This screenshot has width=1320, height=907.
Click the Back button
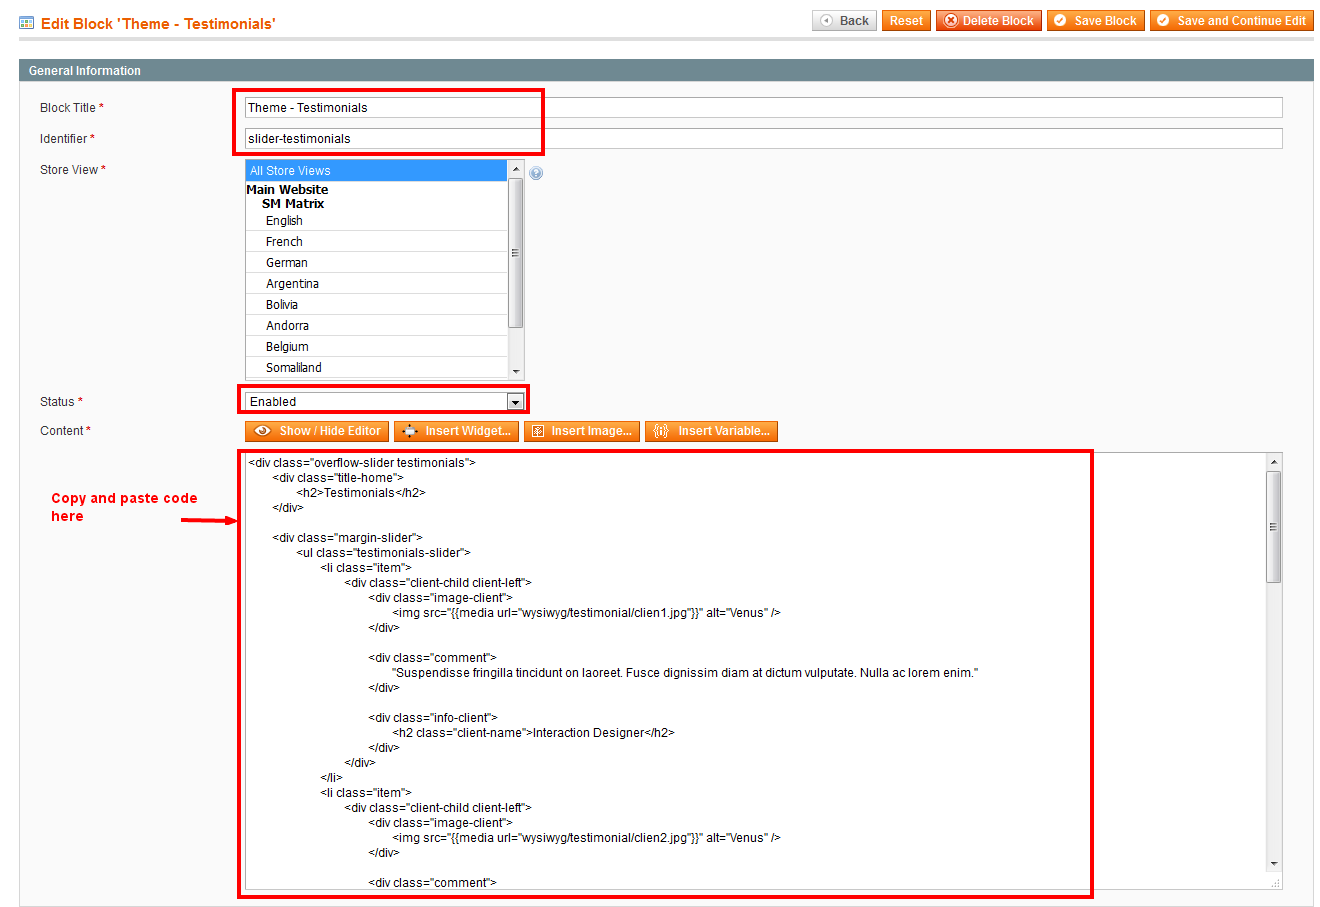click(x=844, y=21)
